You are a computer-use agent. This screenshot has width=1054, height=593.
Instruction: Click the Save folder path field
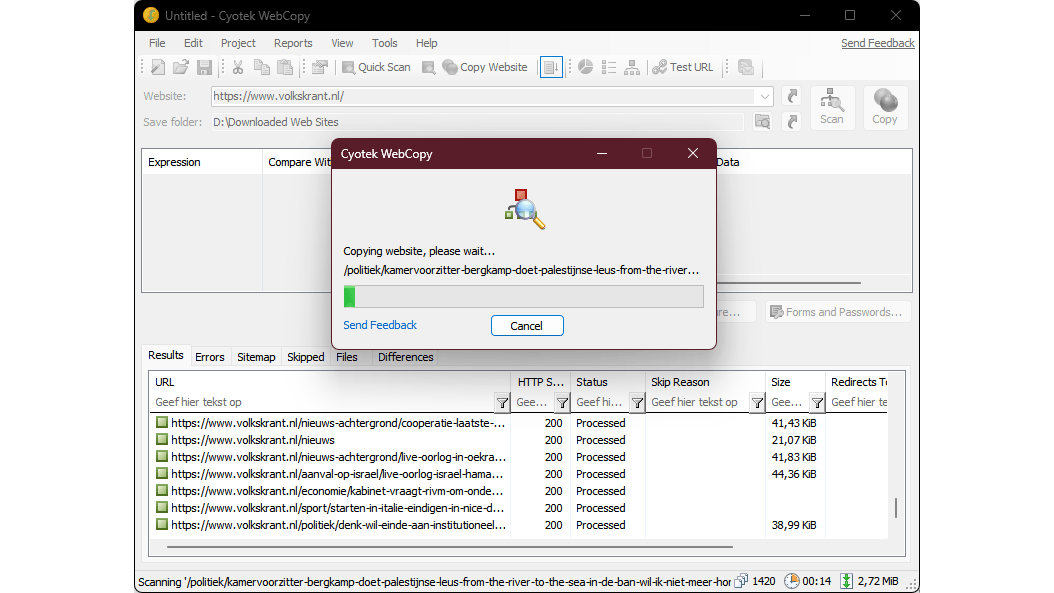coord(477,122)
